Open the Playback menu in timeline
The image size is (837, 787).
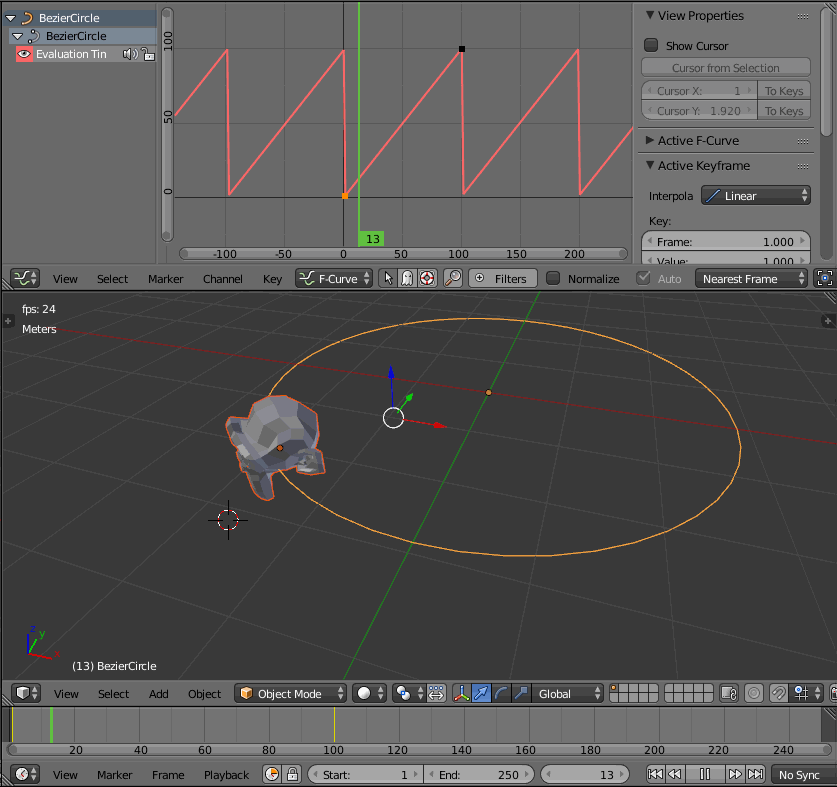(226, 775)
